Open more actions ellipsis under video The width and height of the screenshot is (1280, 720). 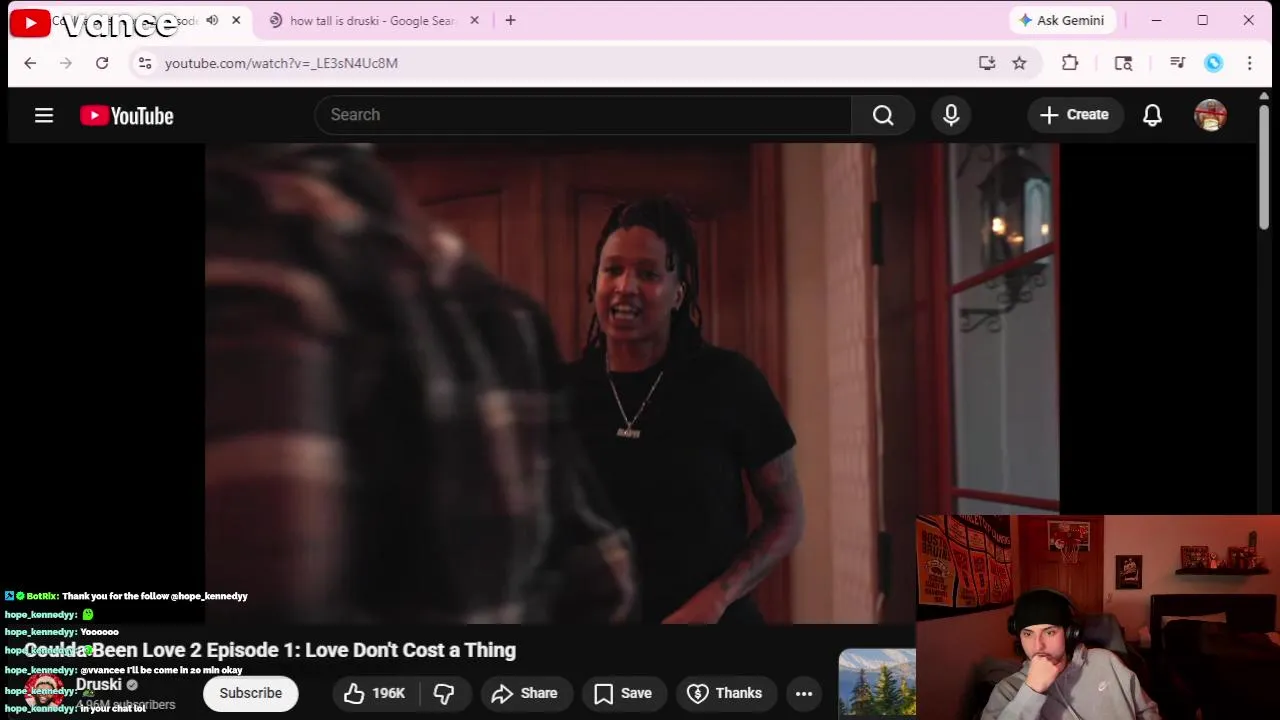point(804,693)
